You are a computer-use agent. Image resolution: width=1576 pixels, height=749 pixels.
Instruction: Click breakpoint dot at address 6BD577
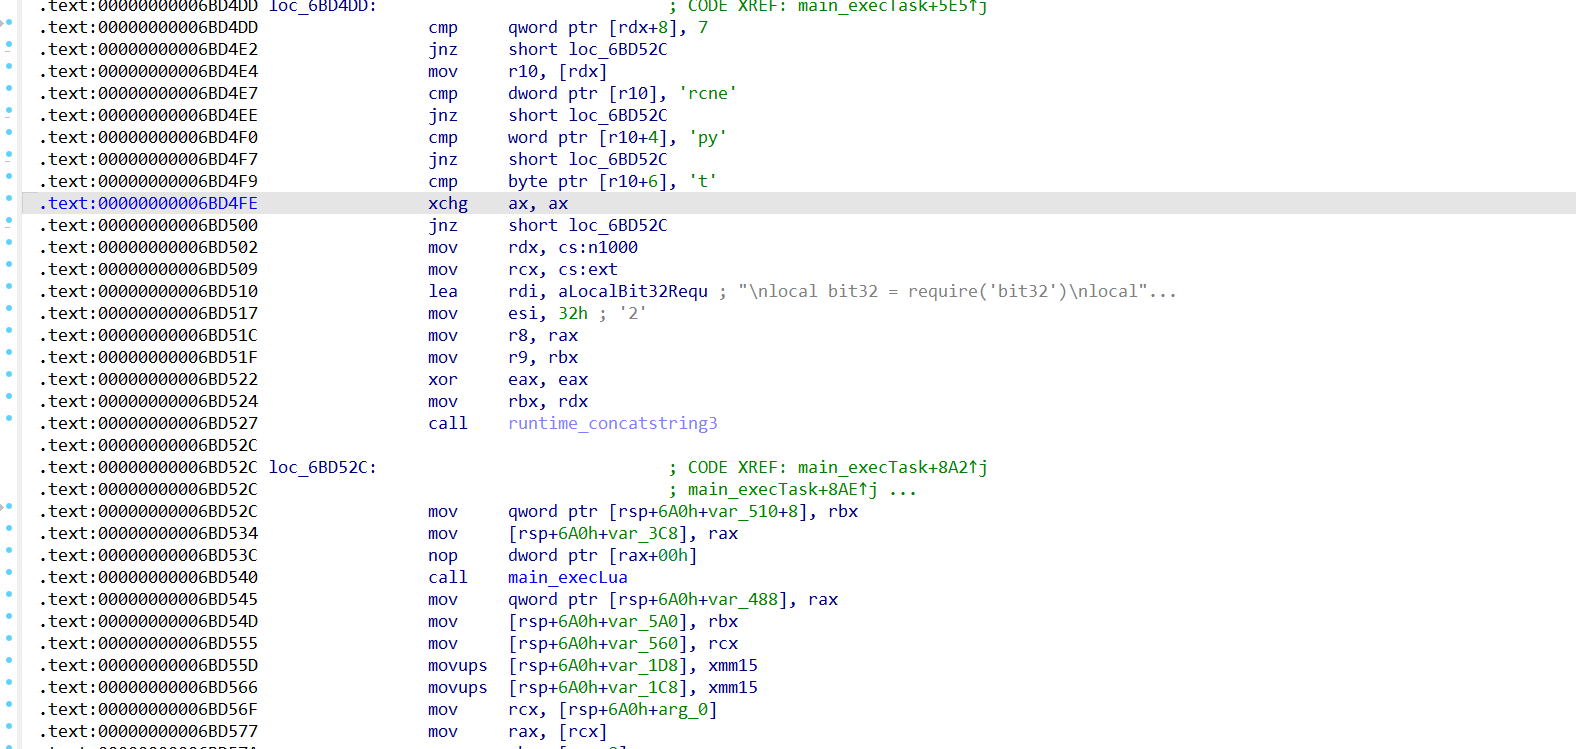click(9, 727)
